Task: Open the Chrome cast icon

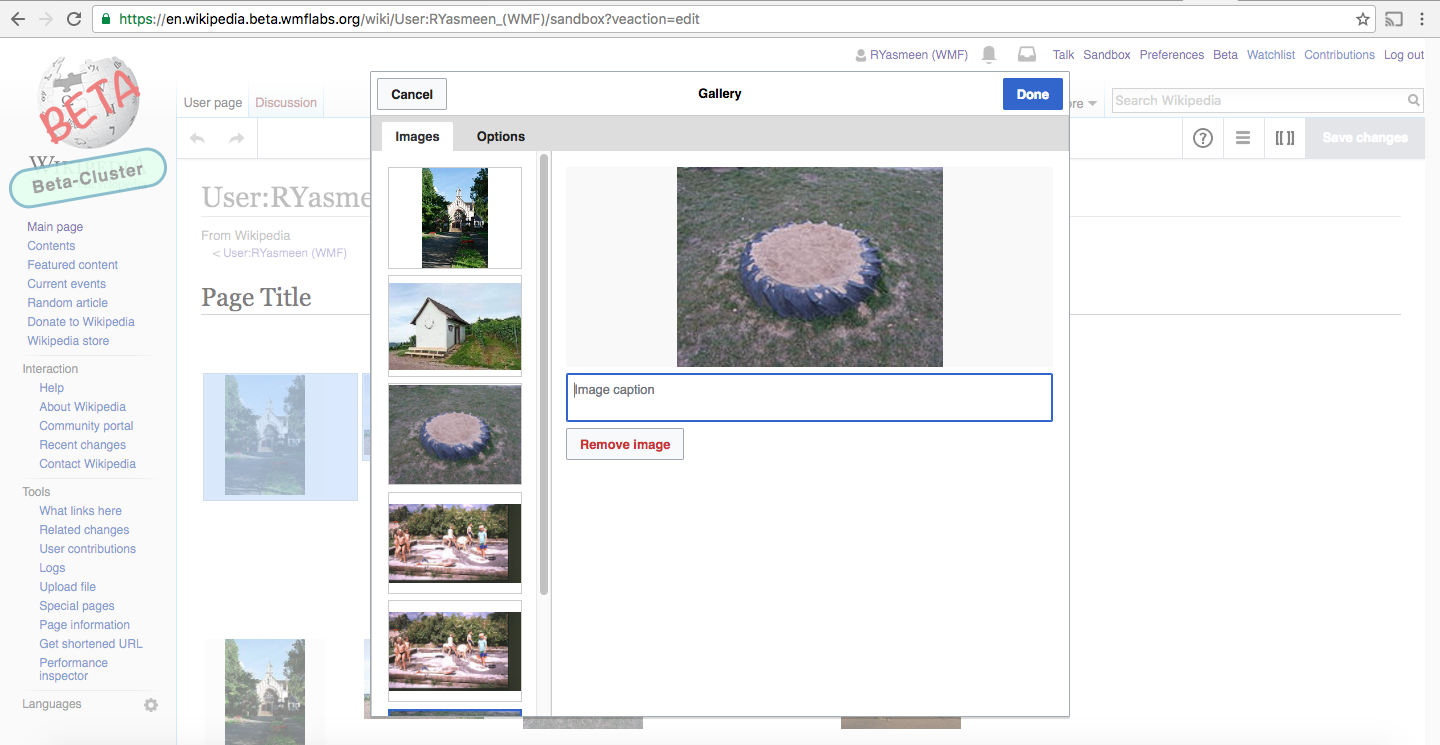Action: pos(1393,19)
